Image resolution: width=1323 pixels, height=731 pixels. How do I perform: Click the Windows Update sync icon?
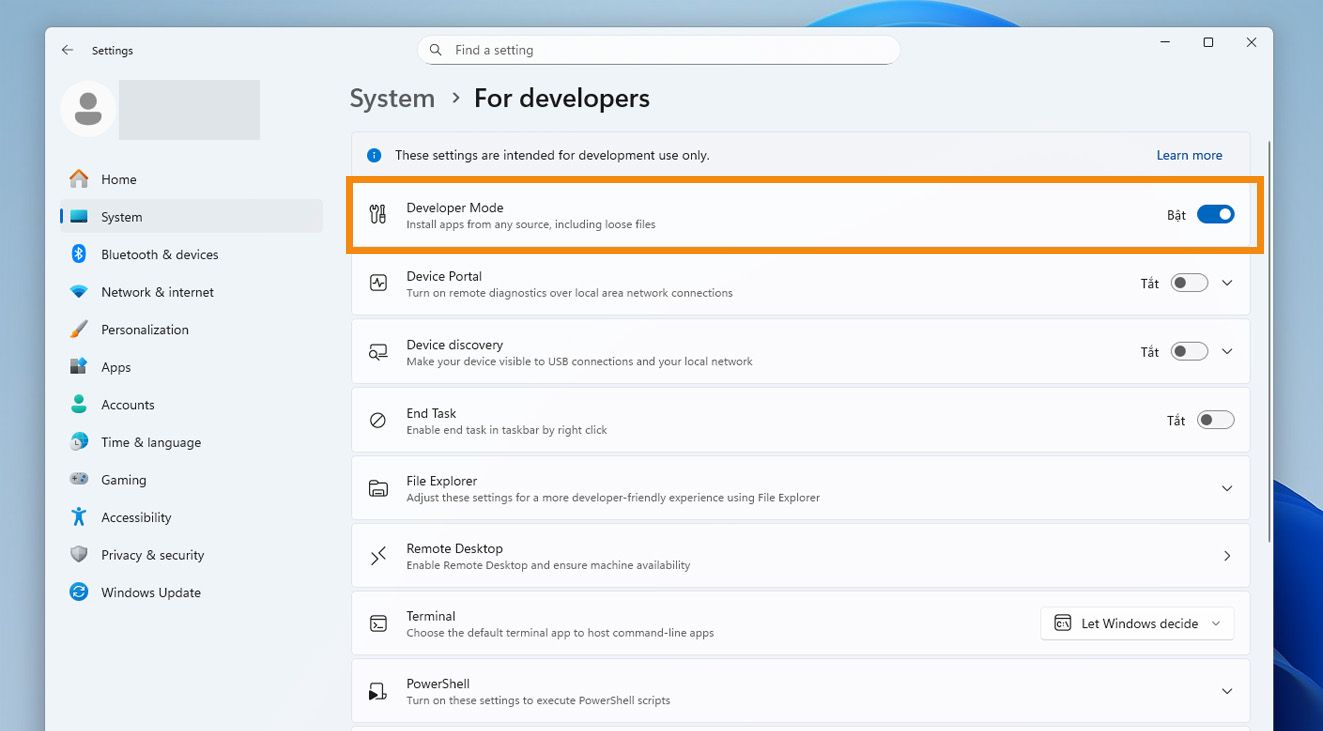79,592
